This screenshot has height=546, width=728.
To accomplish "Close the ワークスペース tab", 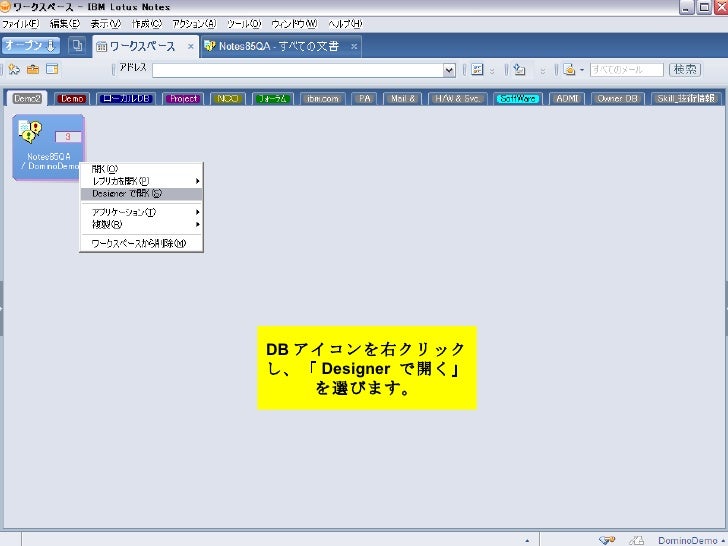I will [x=191, y=46].
